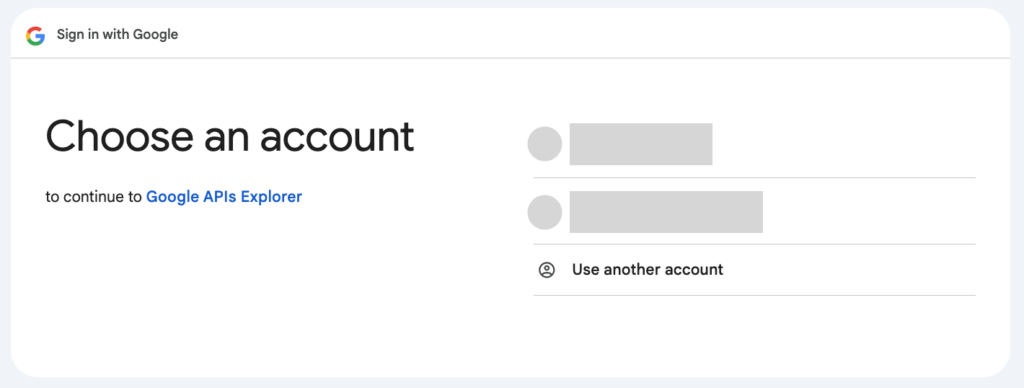Click the Choose an account heading

(230, 137)
